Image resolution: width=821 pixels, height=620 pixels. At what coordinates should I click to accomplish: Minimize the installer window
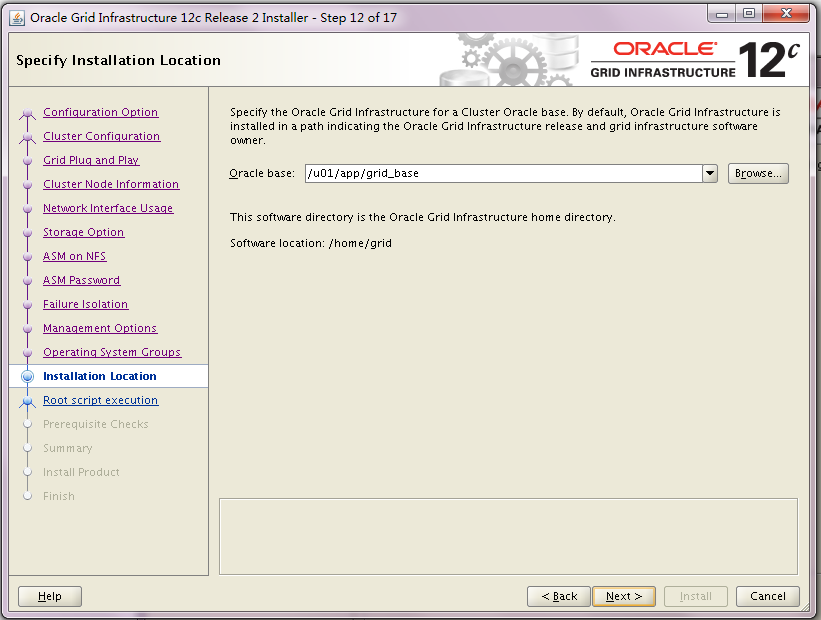coord(722,14)
